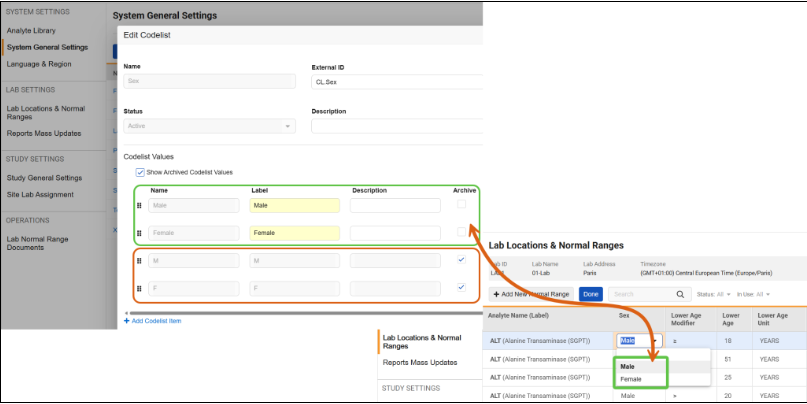Screen dimensions: 807x404
Task: Click the External ID field with CL.Sex
Action: [397, 82]
